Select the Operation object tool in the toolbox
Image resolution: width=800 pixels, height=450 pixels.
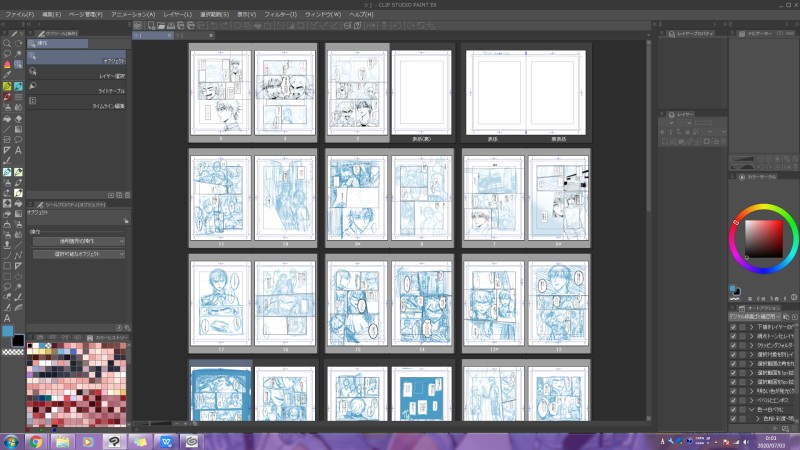click(18, 64)
